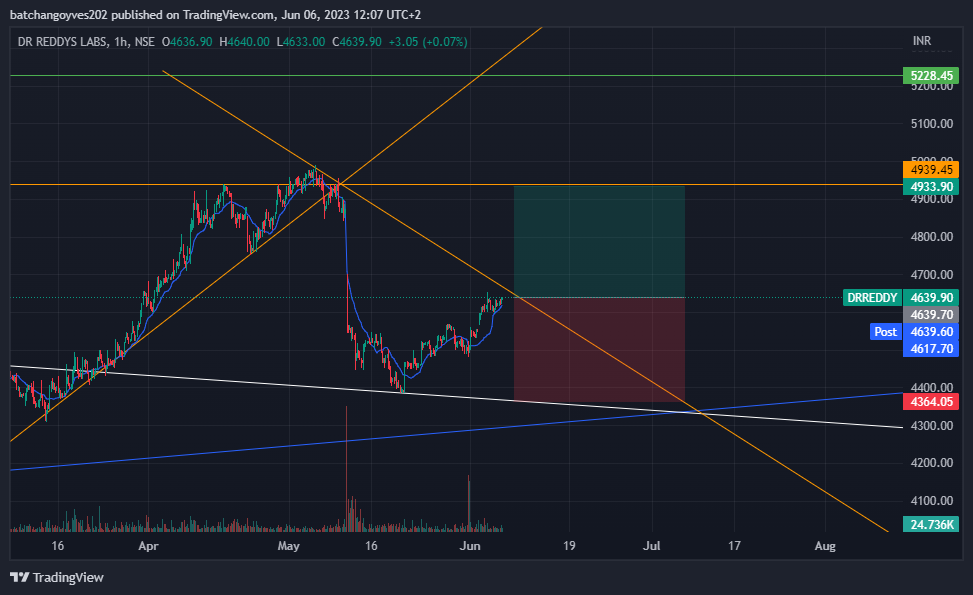
Task: Click the red 4364.05 stop price label
Action: coord(931,401)
